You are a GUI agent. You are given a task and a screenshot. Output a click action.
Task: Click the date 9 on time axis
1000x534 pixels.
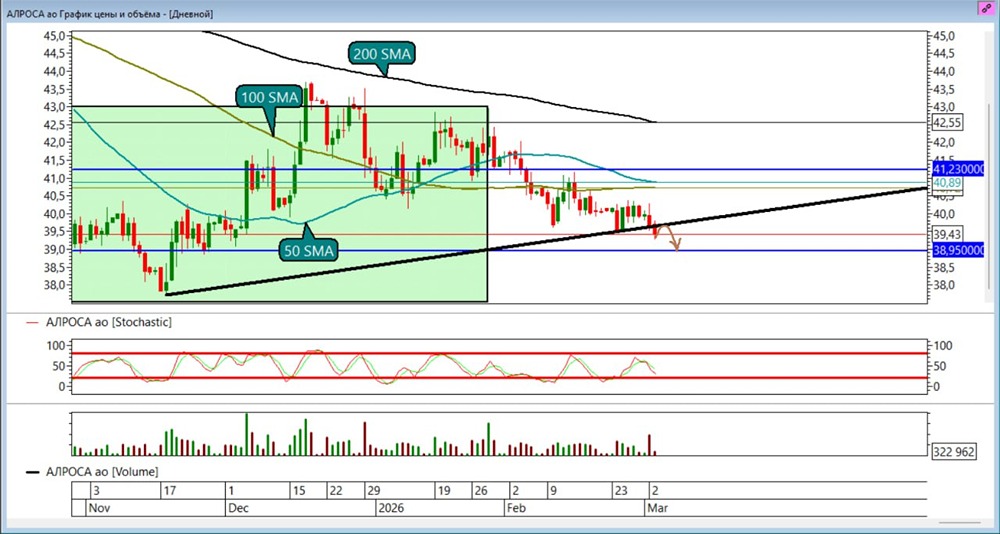click(554, 491)
